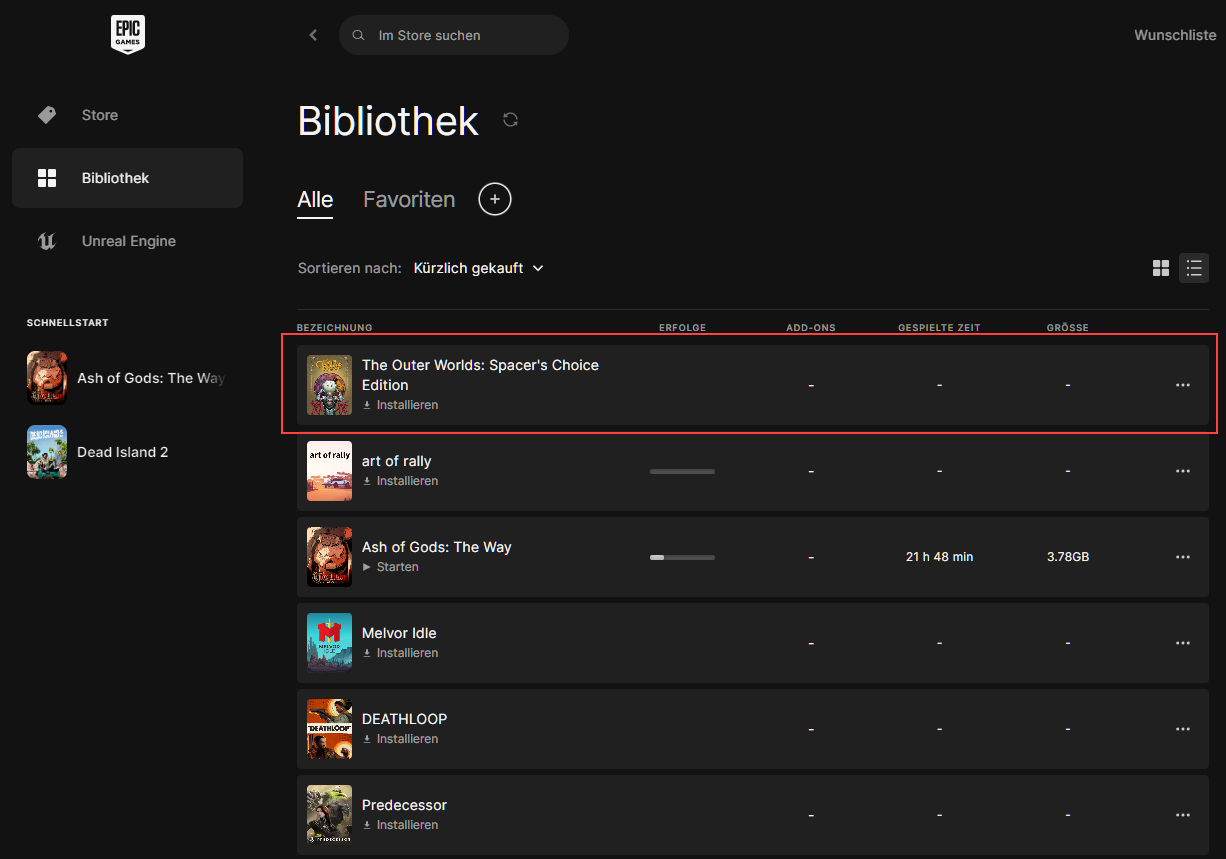Install DEATHLOOP
This screenshot has width=1226, height=859.
(x=400, y=739)
